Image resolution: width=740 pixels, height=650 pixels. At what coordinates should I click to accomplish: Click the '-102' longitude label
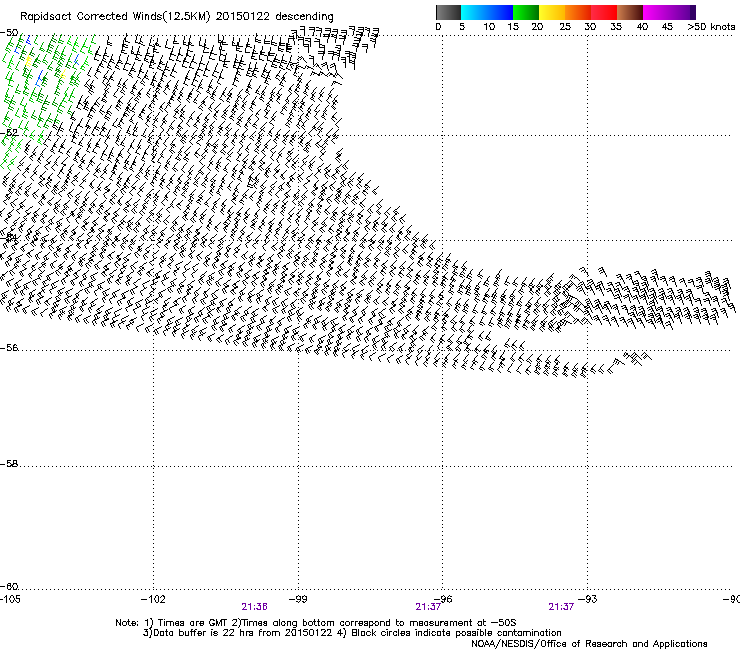tap(153, 599)
